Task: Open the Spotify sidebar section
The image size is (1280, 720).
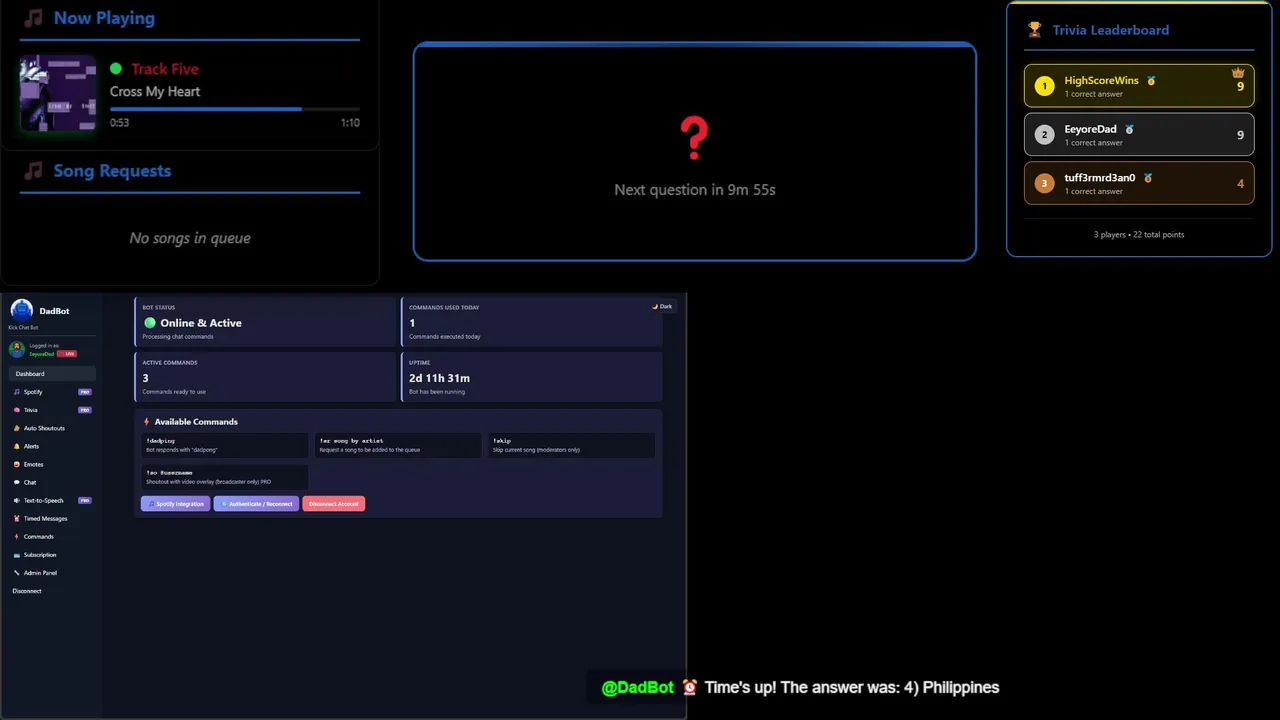Action: tap(52, 392)
